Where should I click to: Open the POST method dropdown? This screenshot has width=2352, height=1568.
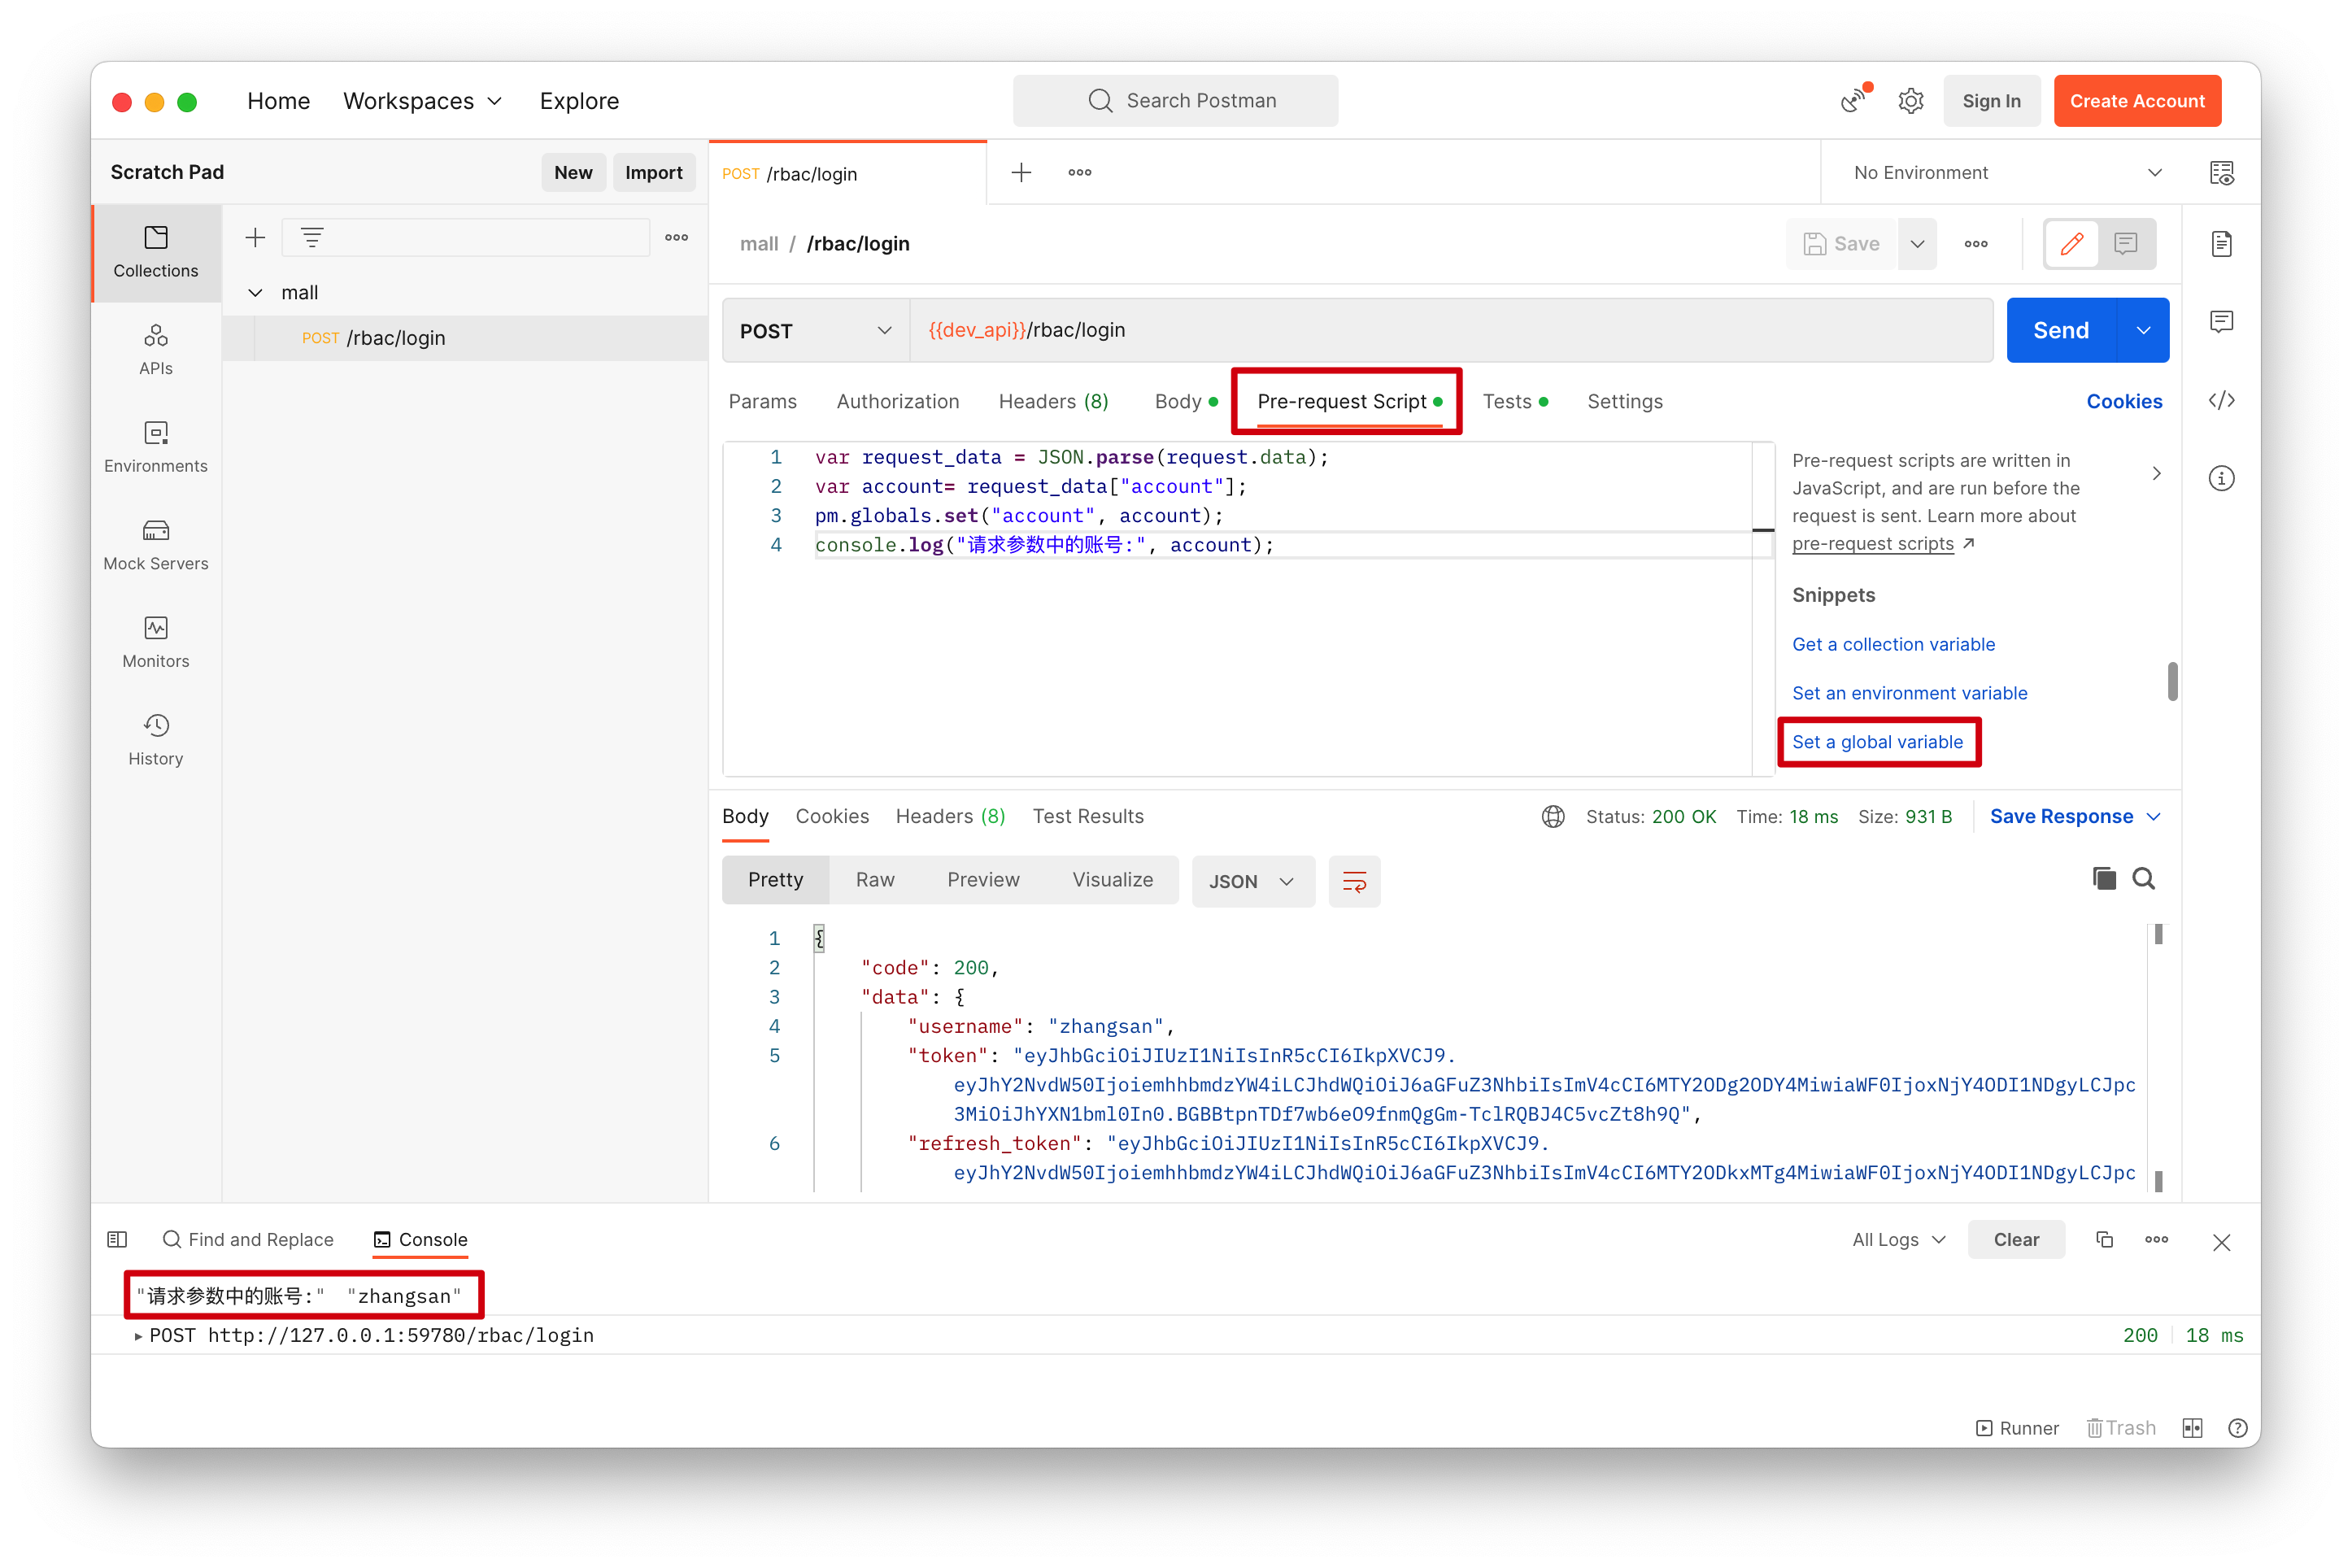[x=815, y=331]
